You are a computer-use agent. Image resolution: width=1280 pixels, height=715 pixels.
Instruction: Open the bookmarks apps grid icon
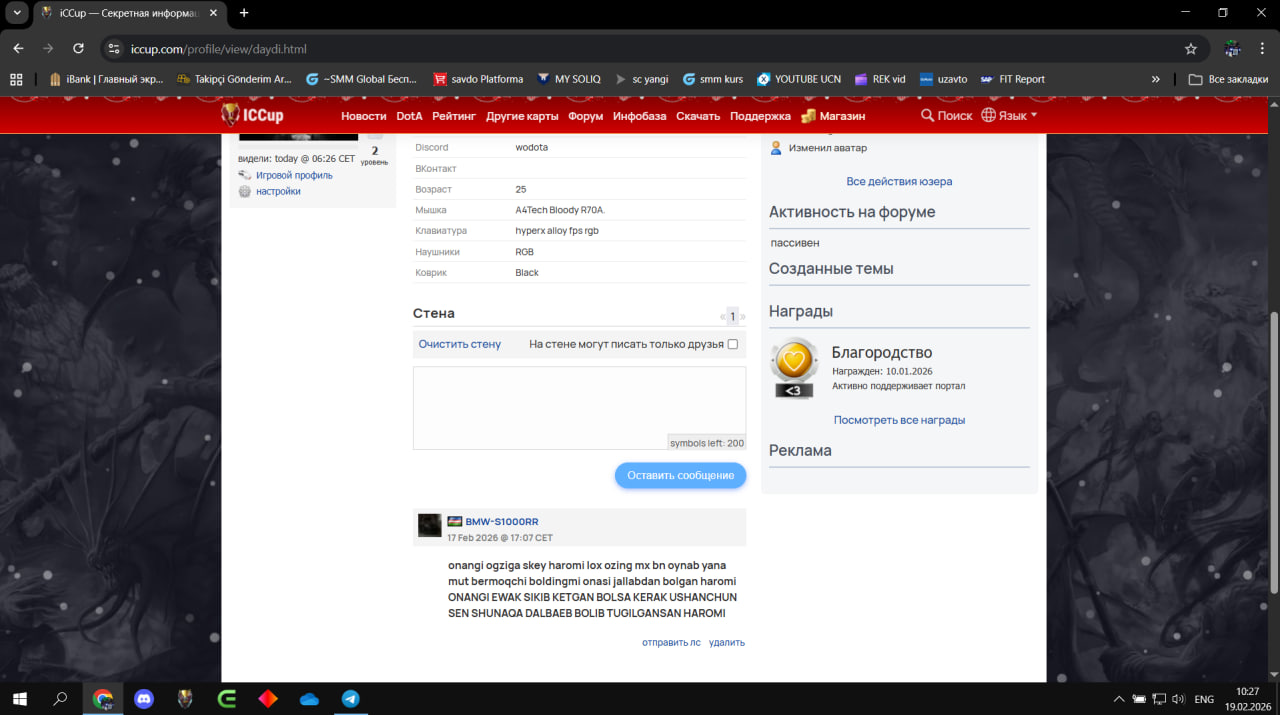pos(16,79)
